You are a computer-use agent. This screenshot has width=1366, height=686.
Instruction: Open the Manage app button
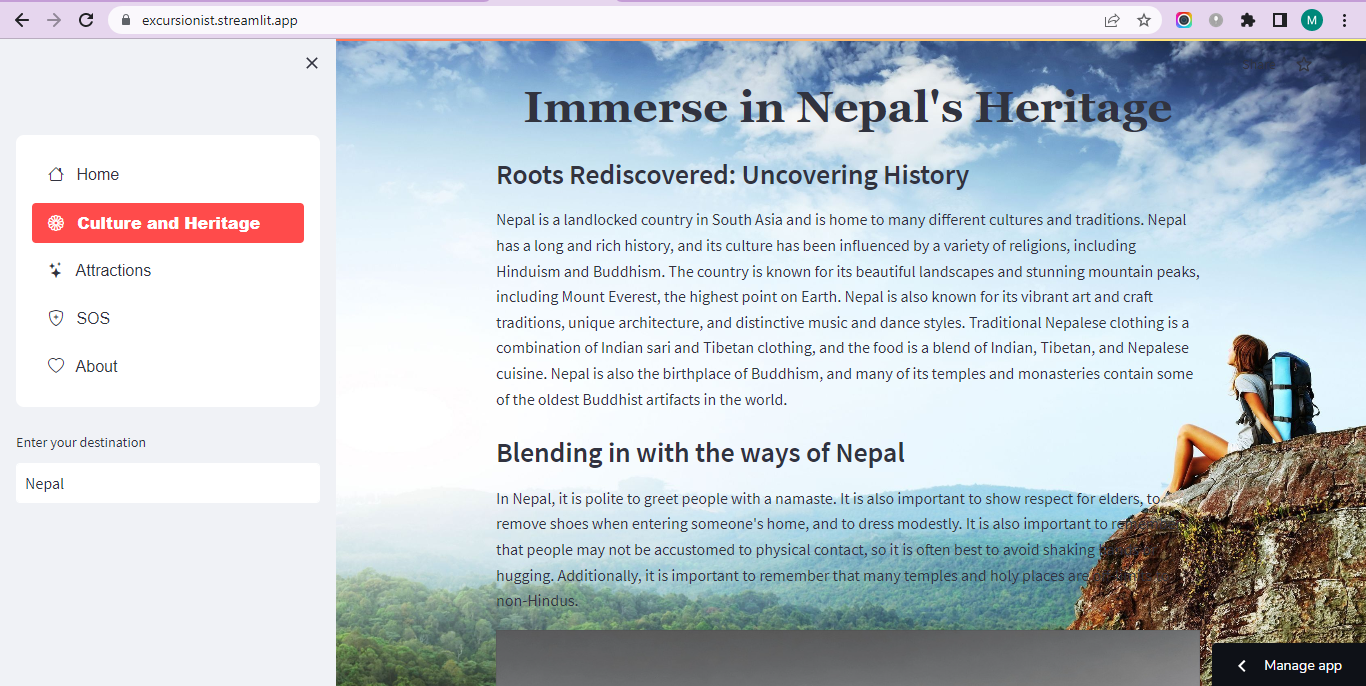click(1289, 665)
